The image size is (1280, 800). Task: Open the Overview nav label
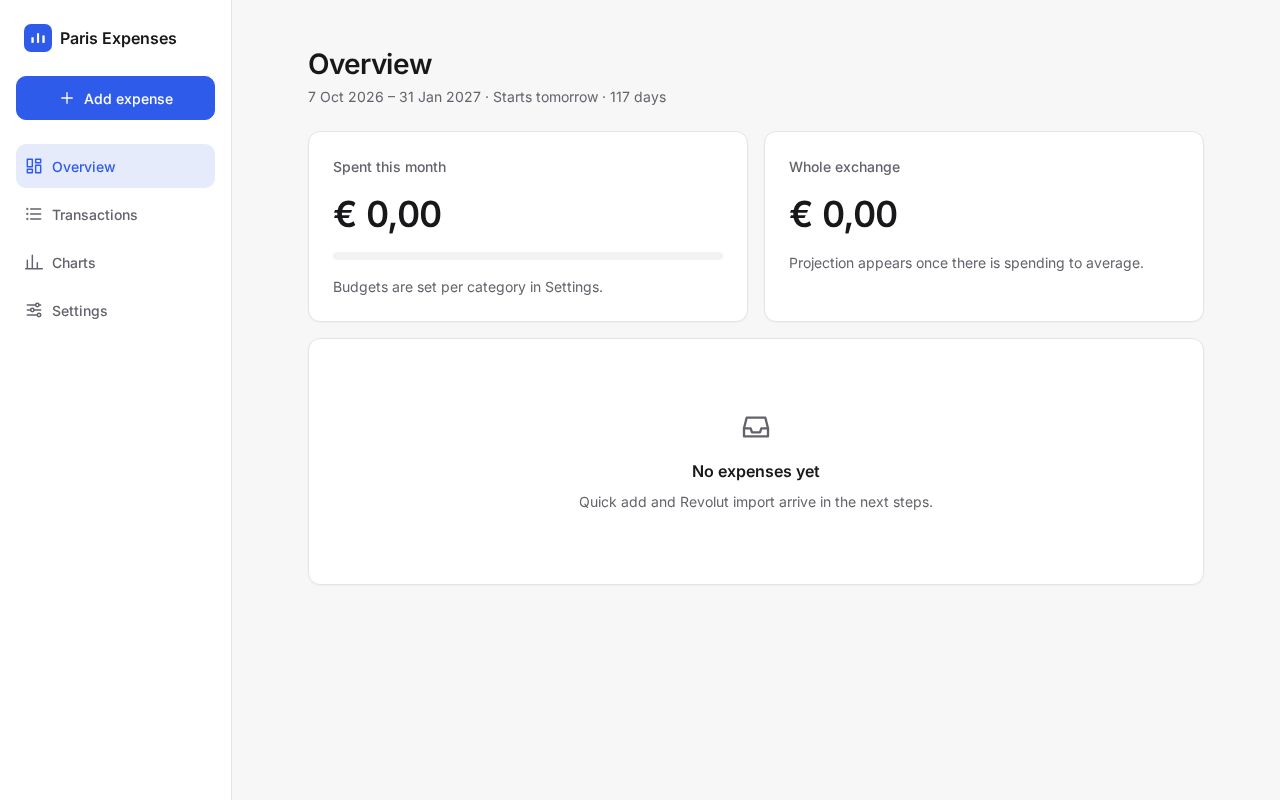point(84,167)
